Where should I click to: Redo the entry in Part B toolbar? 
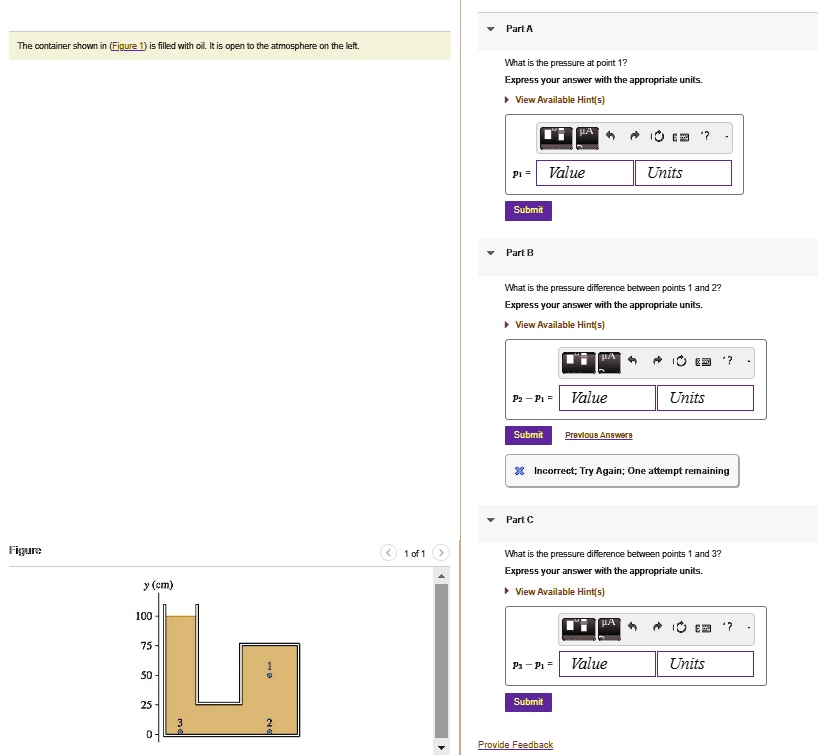tap(657, 361)
